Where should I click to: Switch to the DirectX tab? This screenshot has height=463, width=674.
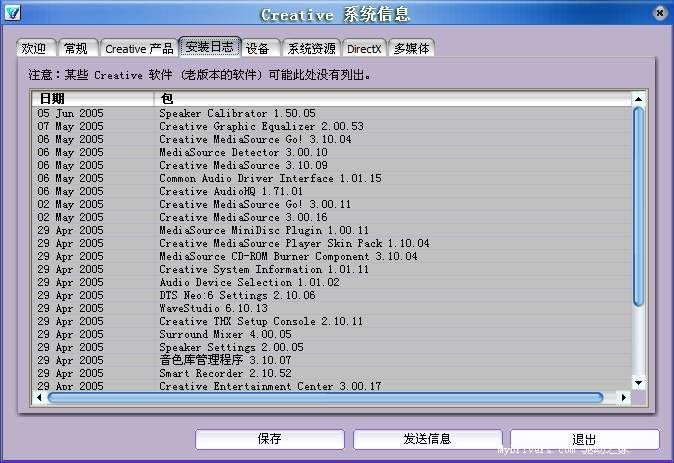[x=364, y=49]
